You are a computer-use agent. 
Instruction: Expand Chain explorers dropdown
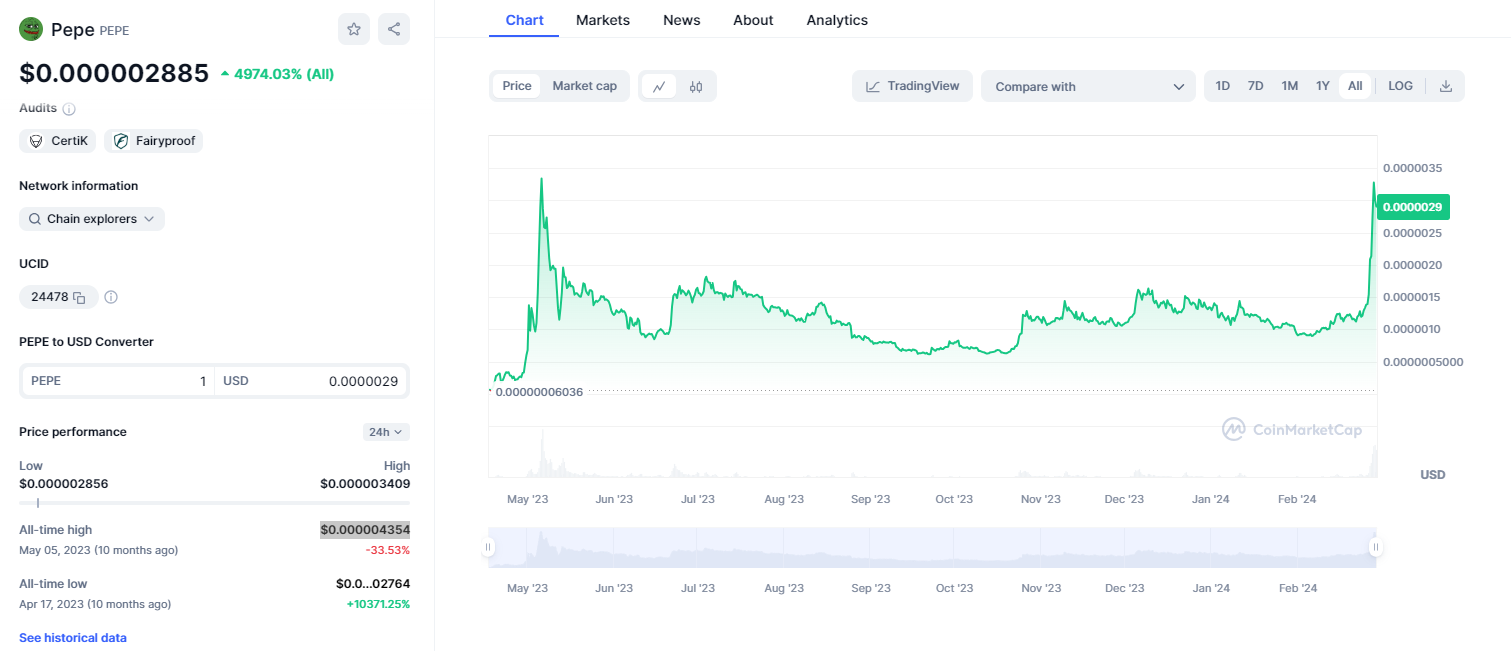pos(92,219)
